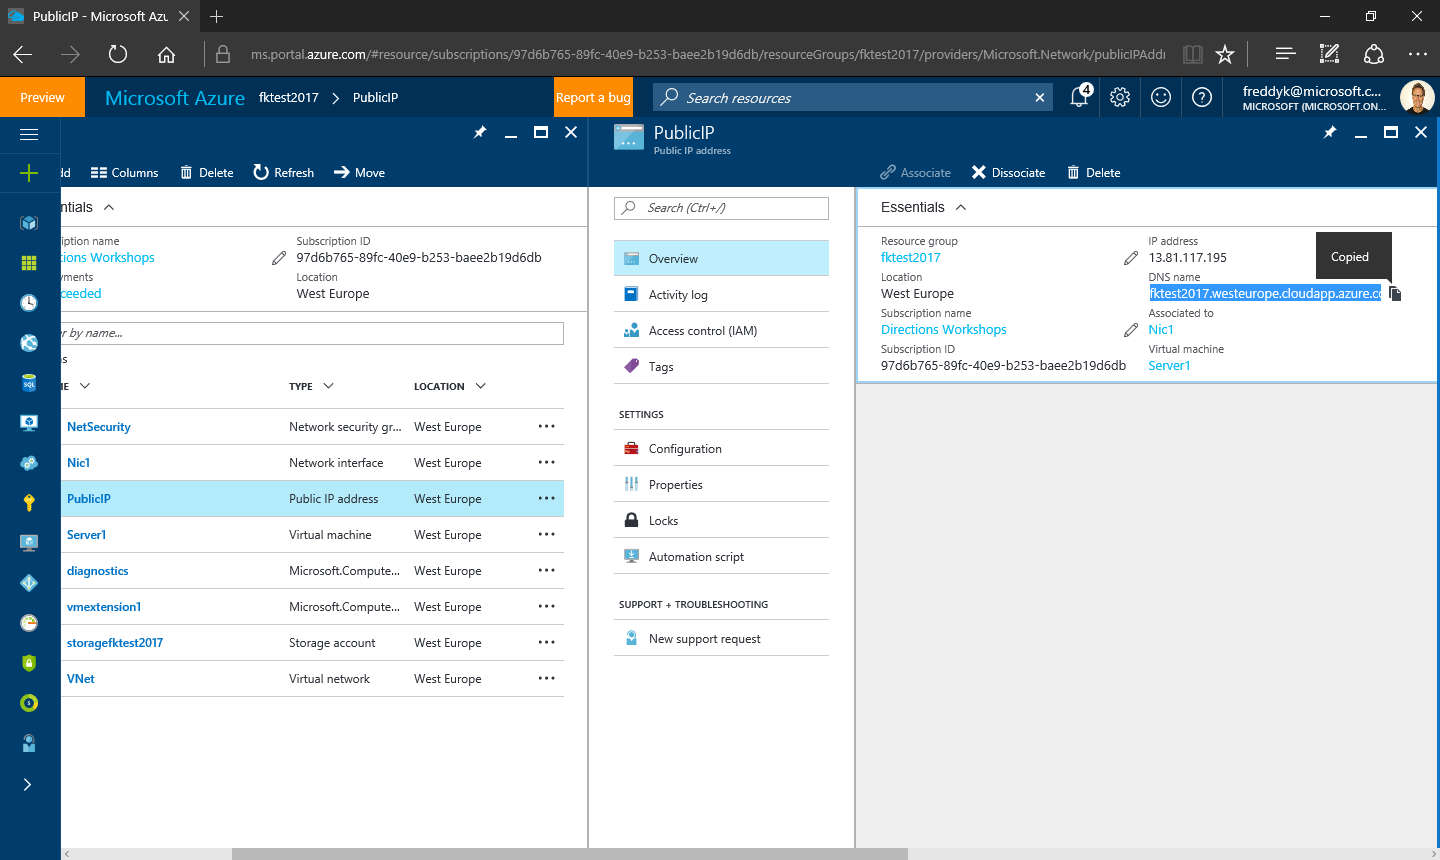This screenshot has height=860, width=1440.
Task: Pin the PublicIP blade to dashboard
Action: point(1330,132)
